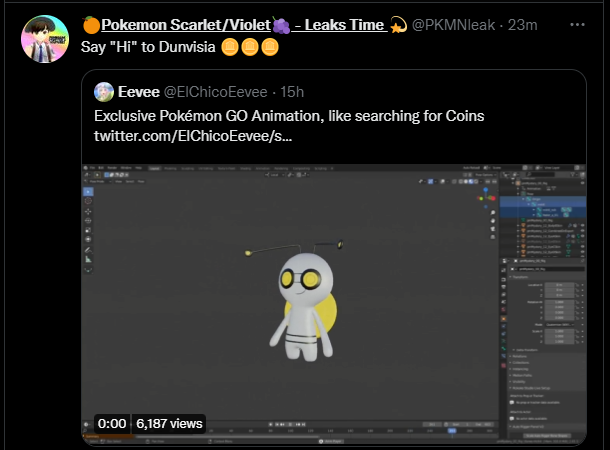Image resolution: width=610 pixels, height=450 pixels.
Task: Expand the Motion Paths panel
Action: point(521,375)
